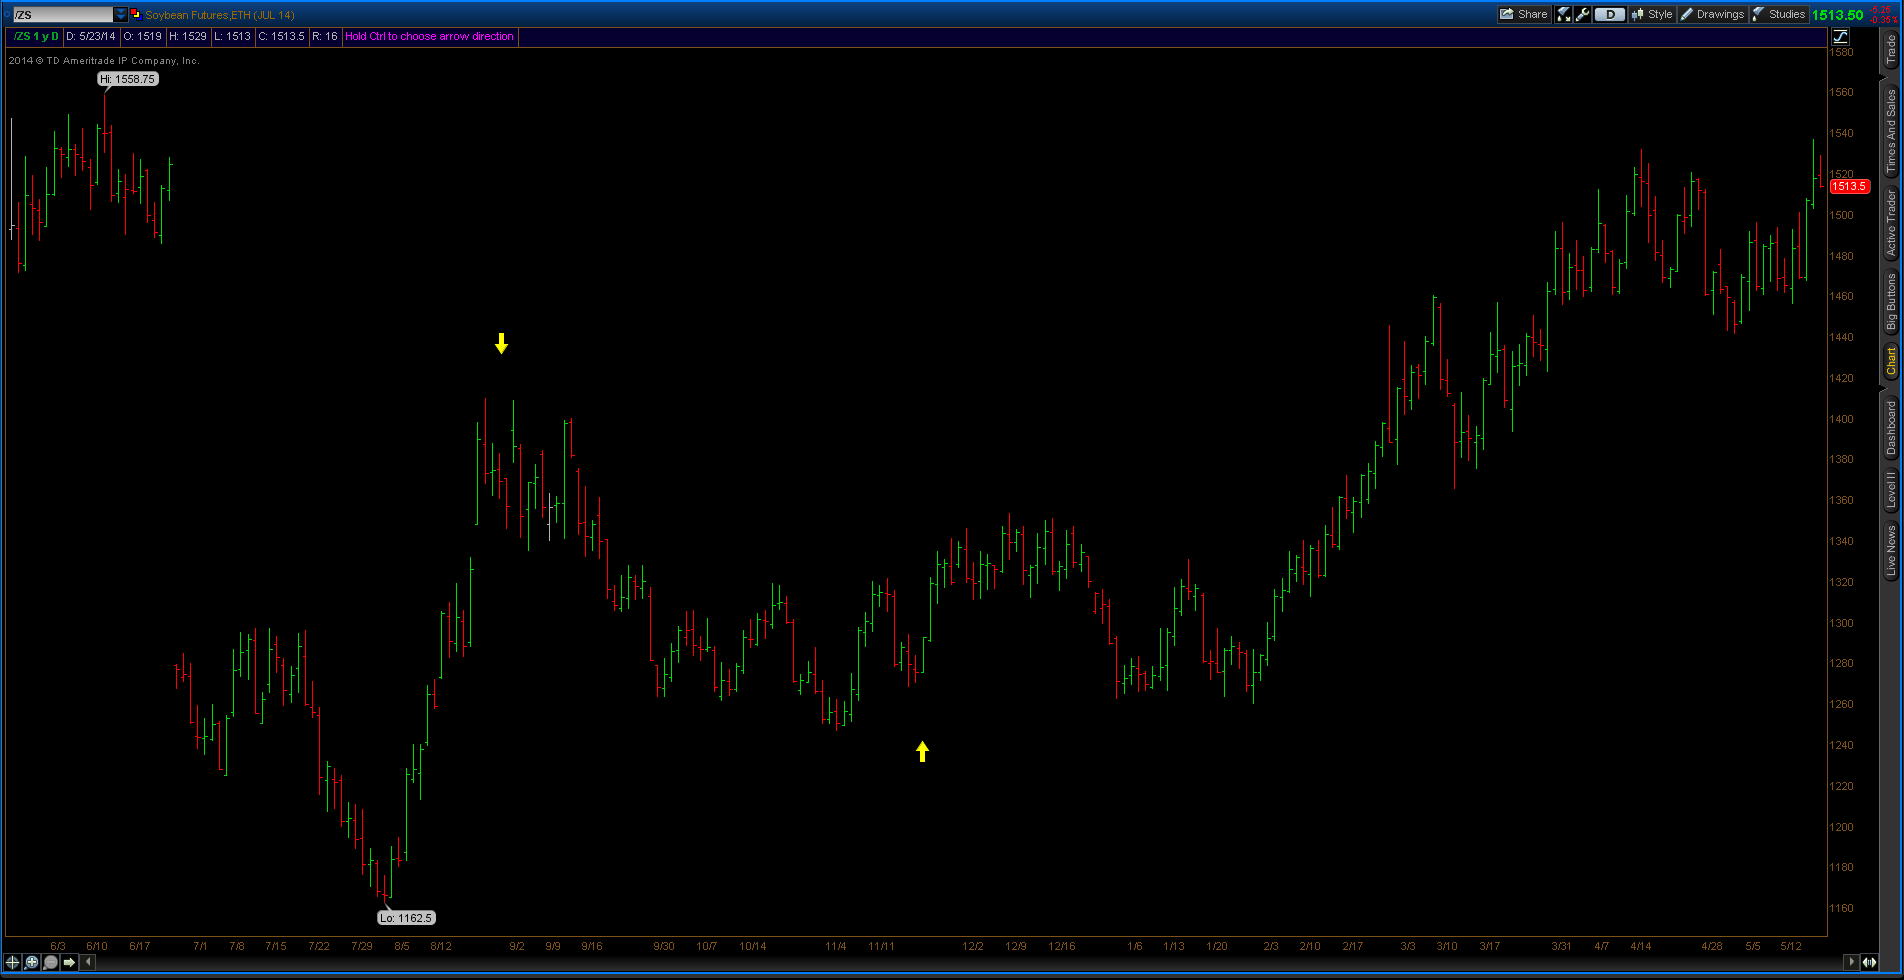Click the colored symbol link squares icon
Image resolution: width=1904 pixels, height=980 pixels.
136,15
